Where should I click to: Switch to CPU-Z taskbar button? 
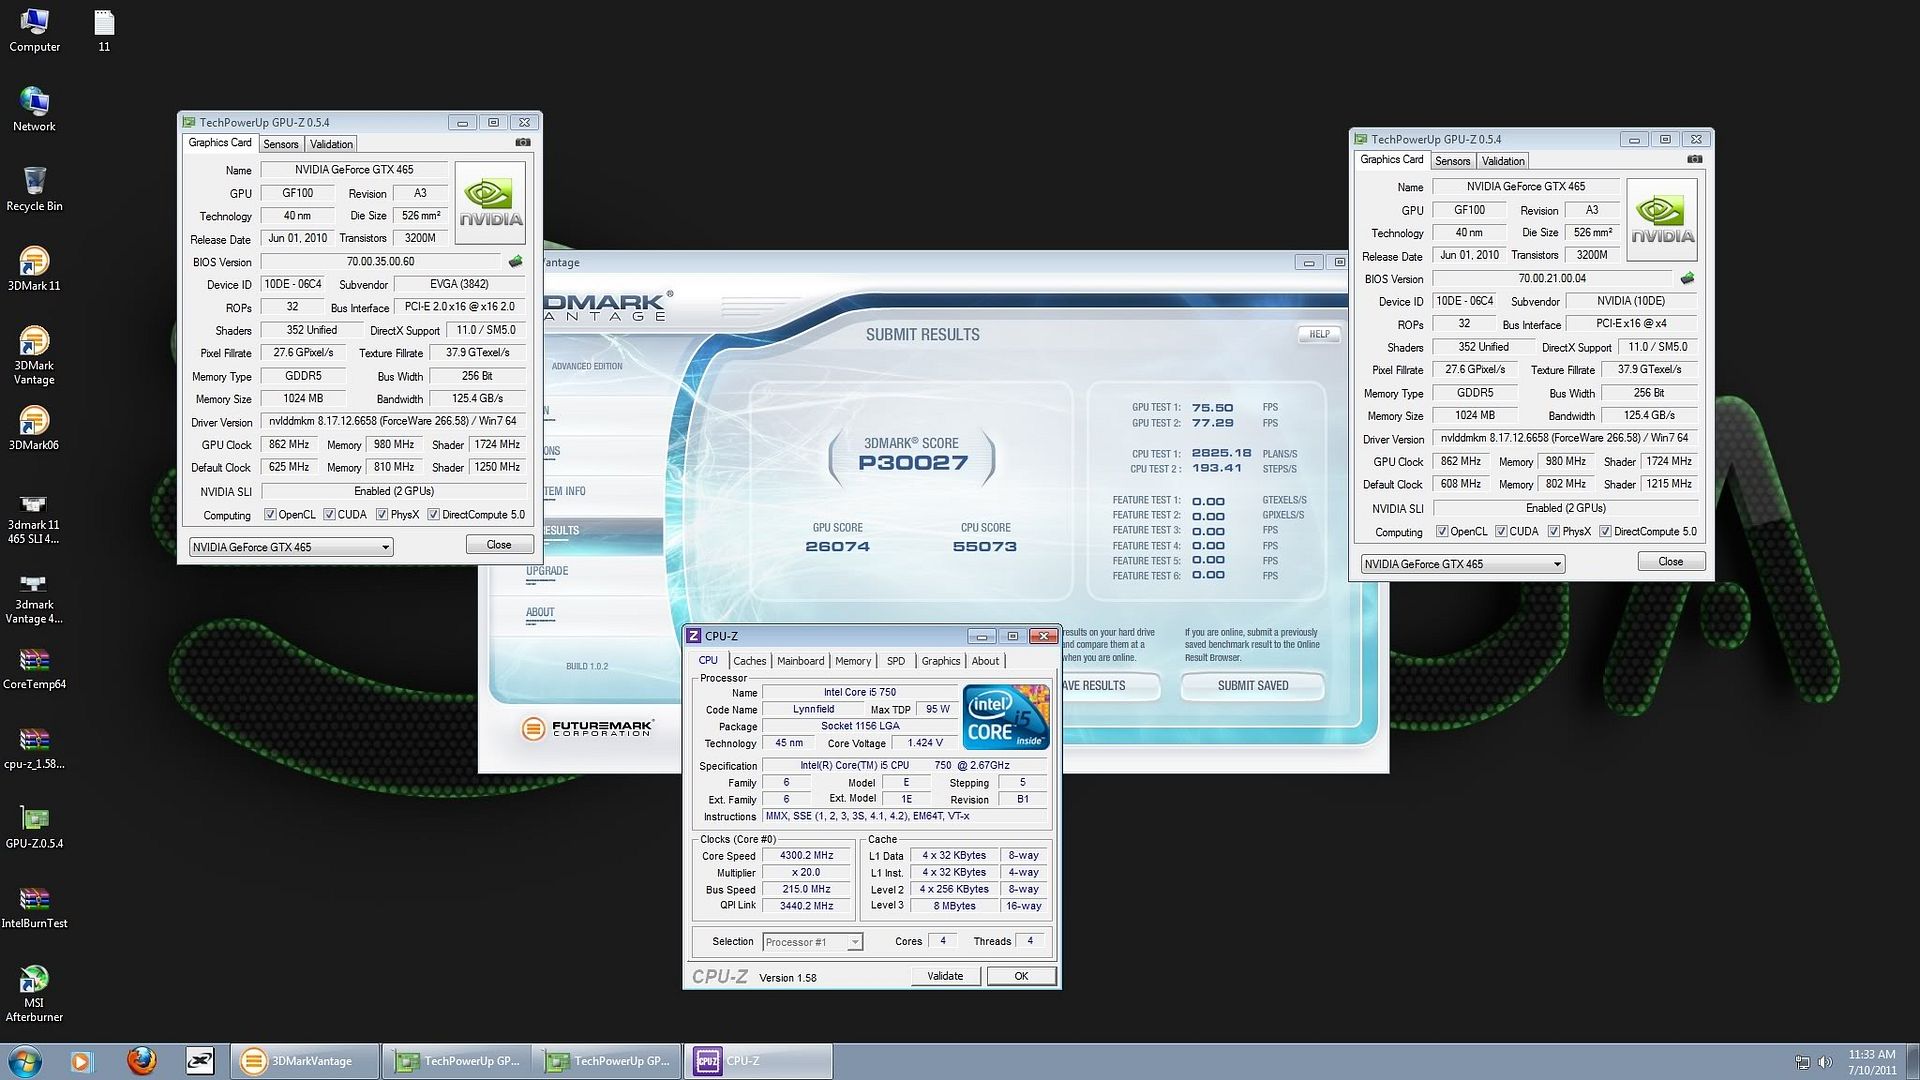pos(758,1061)
